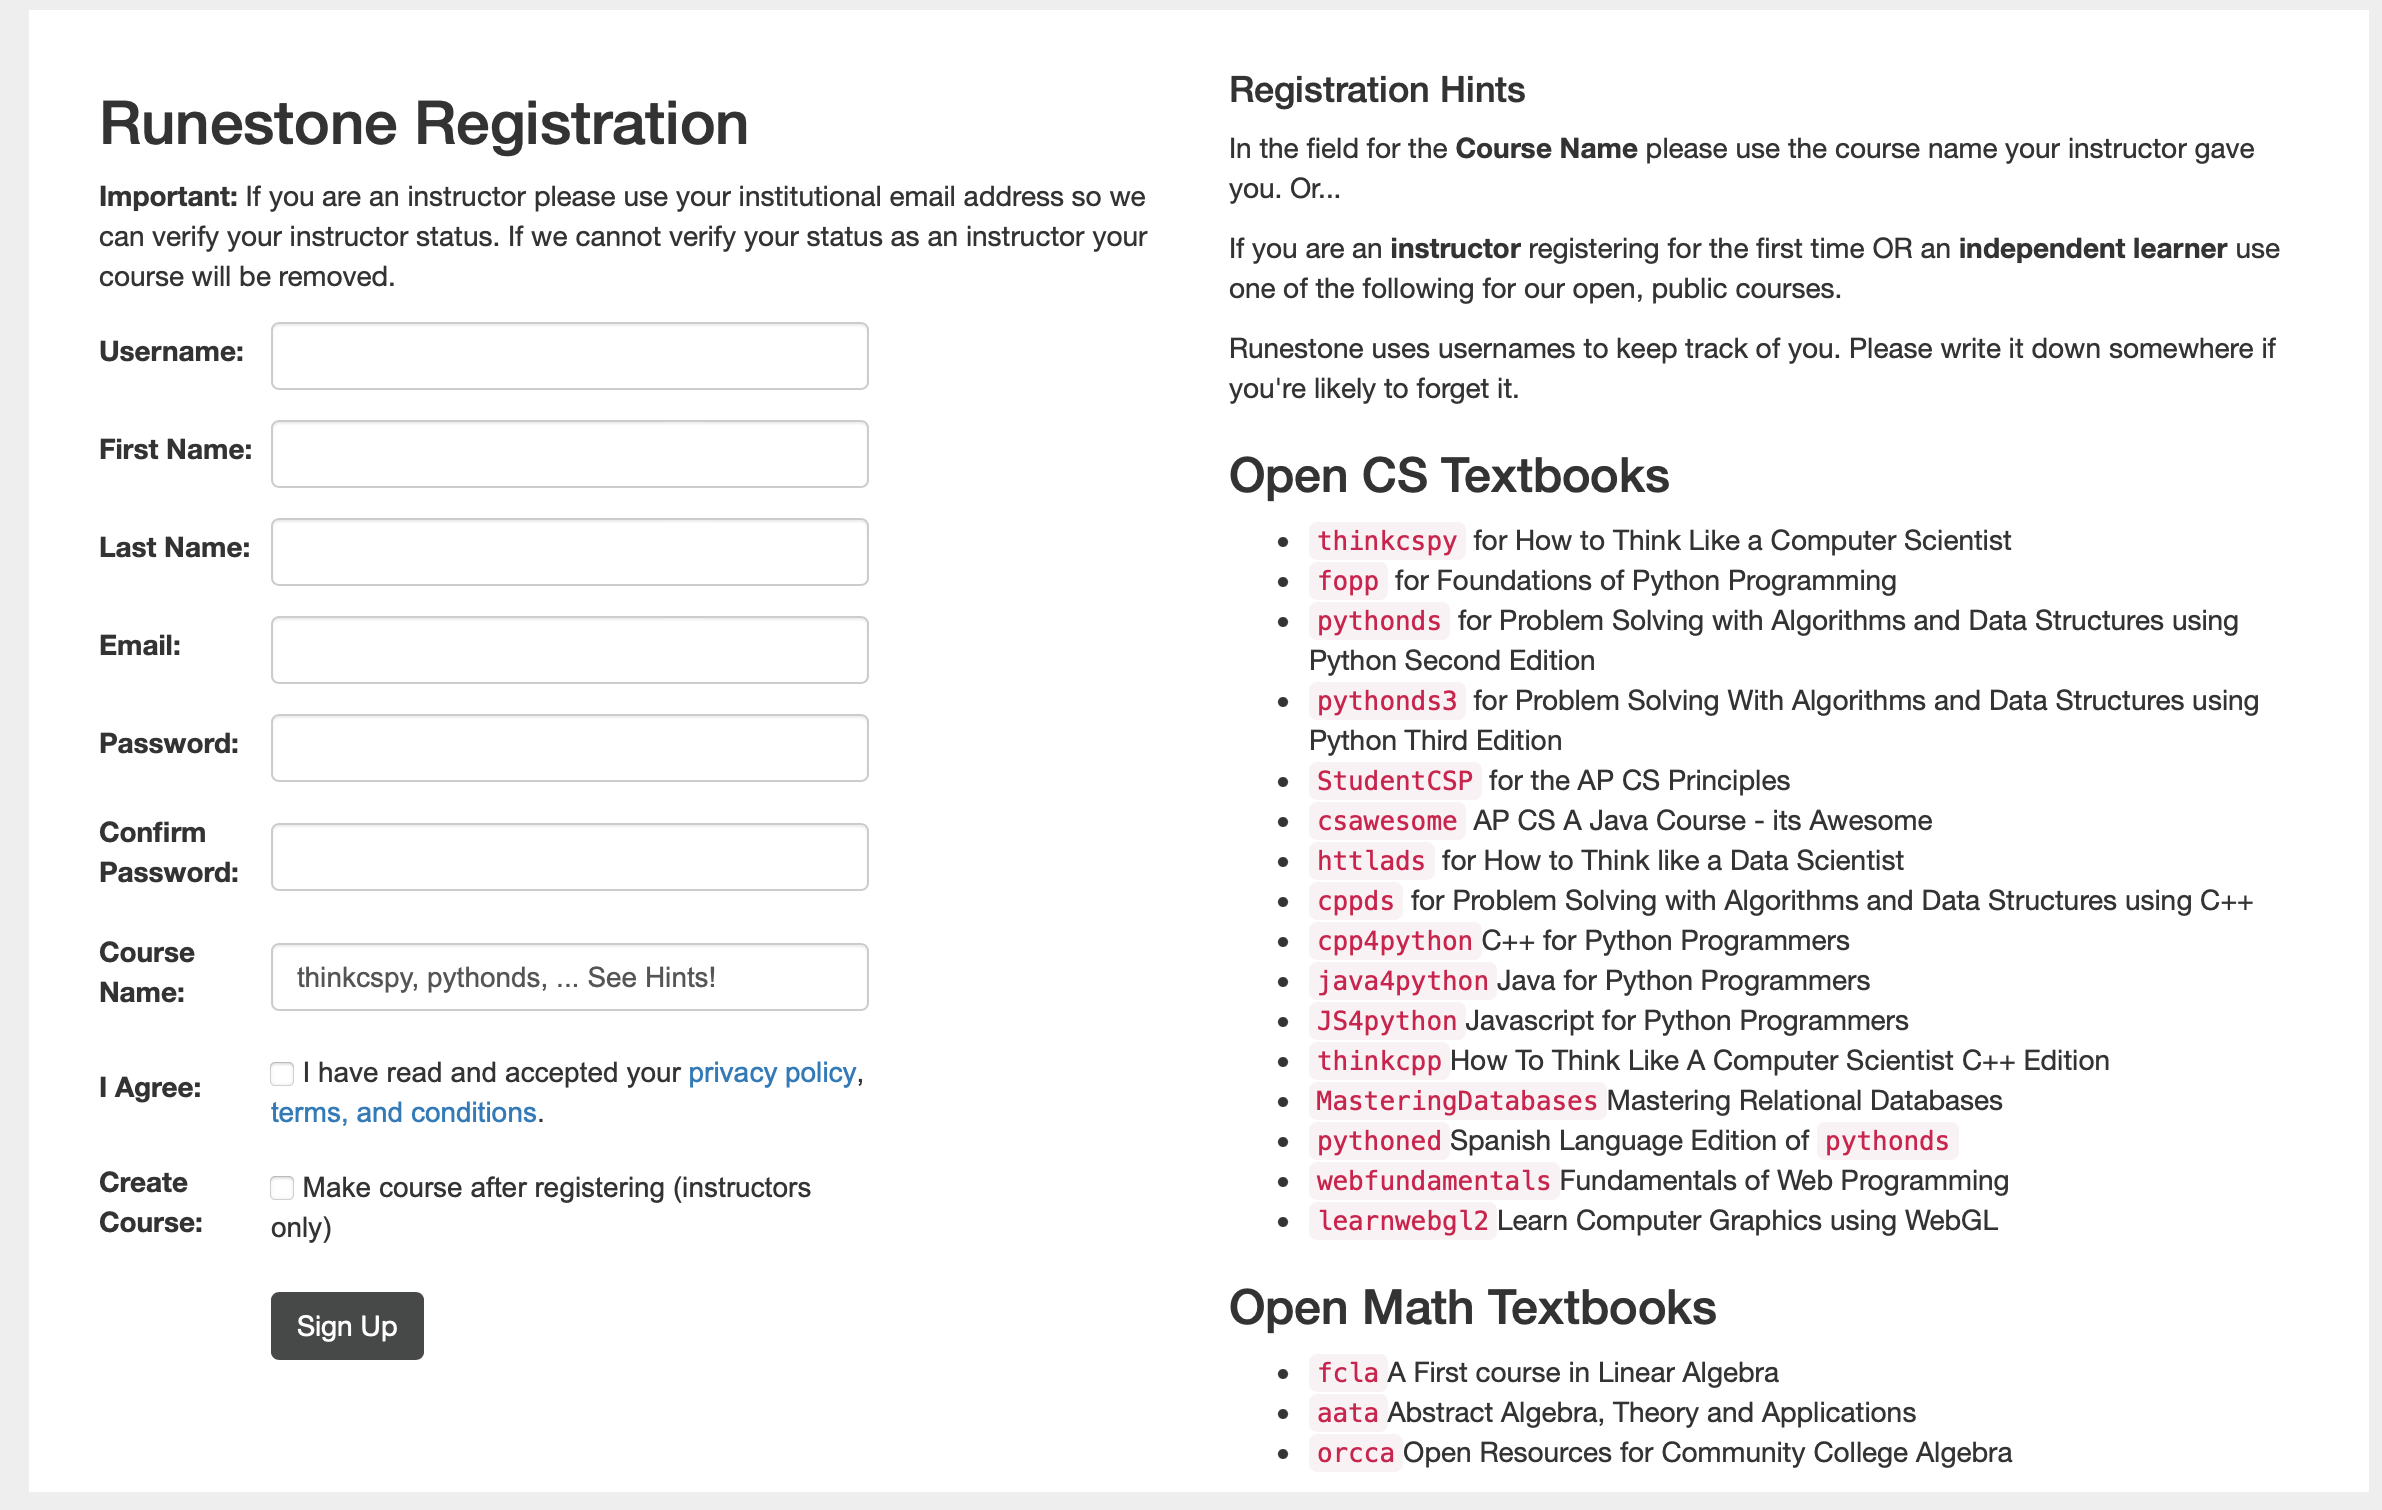Viewport: 2382px width, 1510px height.
Task: Select the StudentCSP course code
Action: click(1394, 780)
